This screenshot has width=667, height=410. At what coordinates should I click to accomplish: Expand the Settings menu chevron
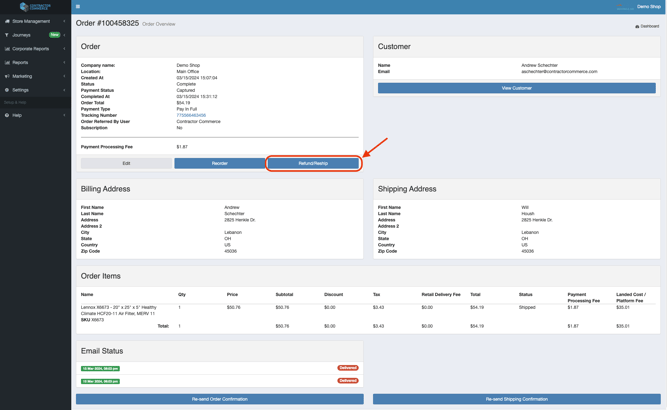pos(64,90)
